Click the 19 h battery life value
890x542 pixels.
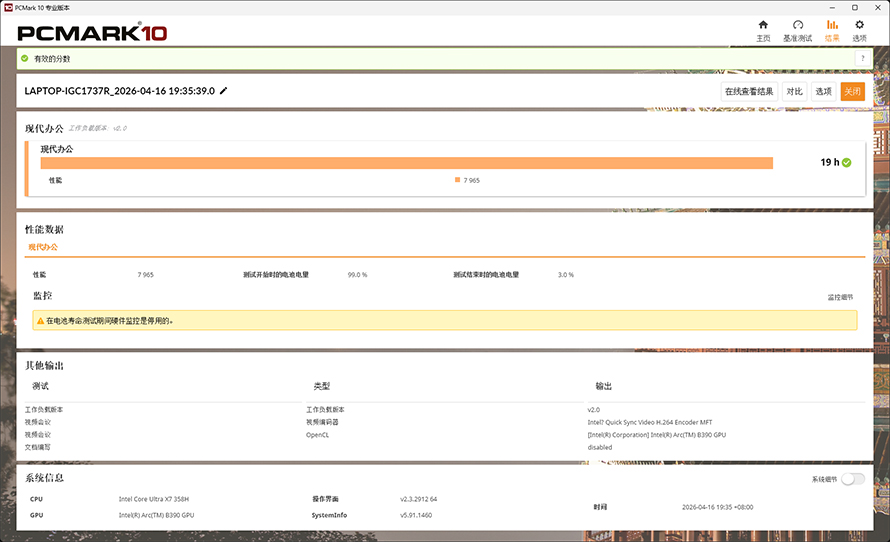[829, 162]
